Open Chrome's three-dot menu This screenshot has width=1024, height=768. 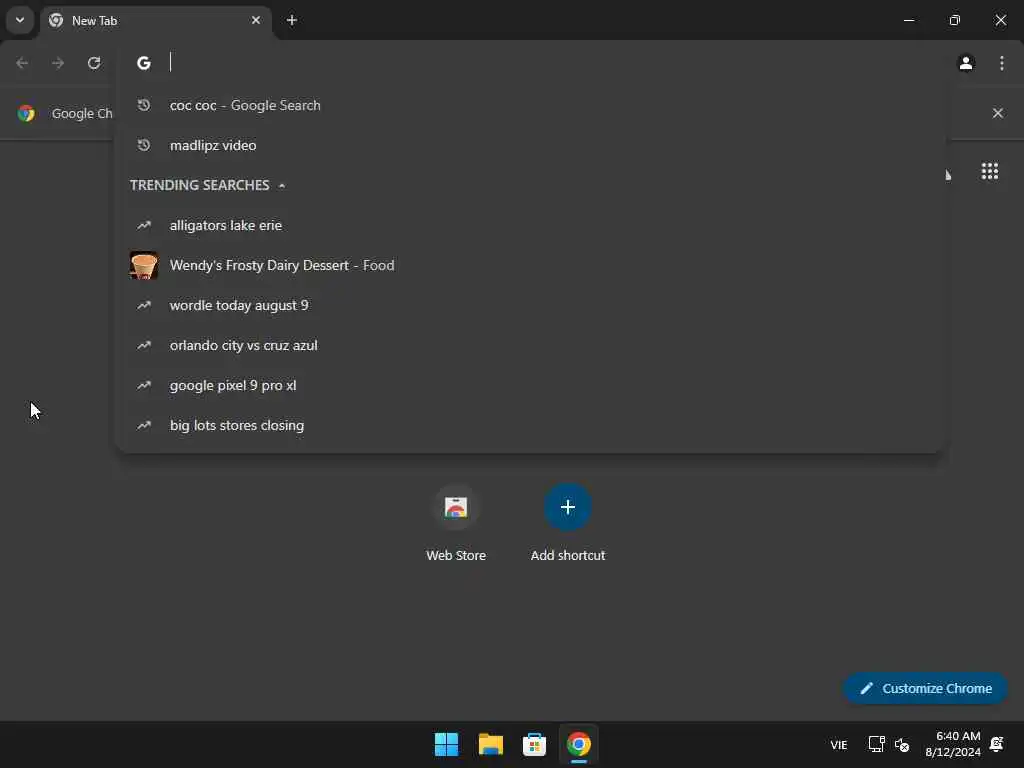coord(1001,63)
